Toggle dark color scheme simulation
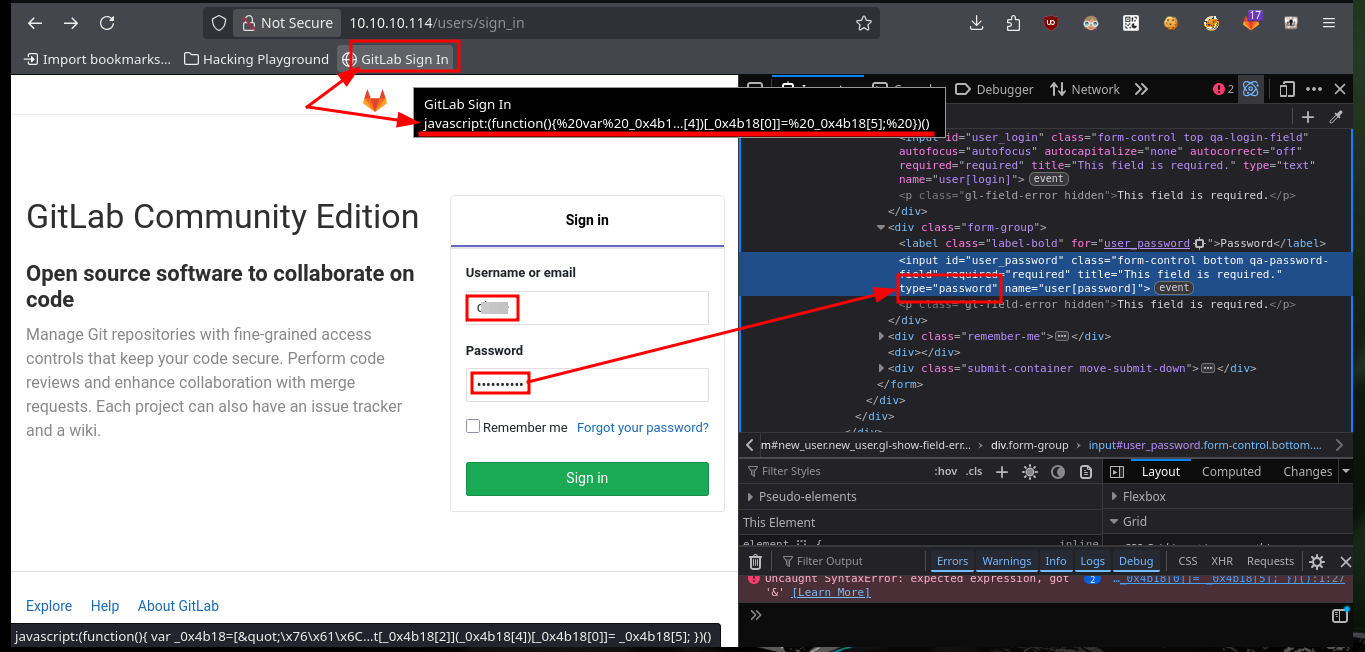1365x652 pixels. [x=1058, y=472]
